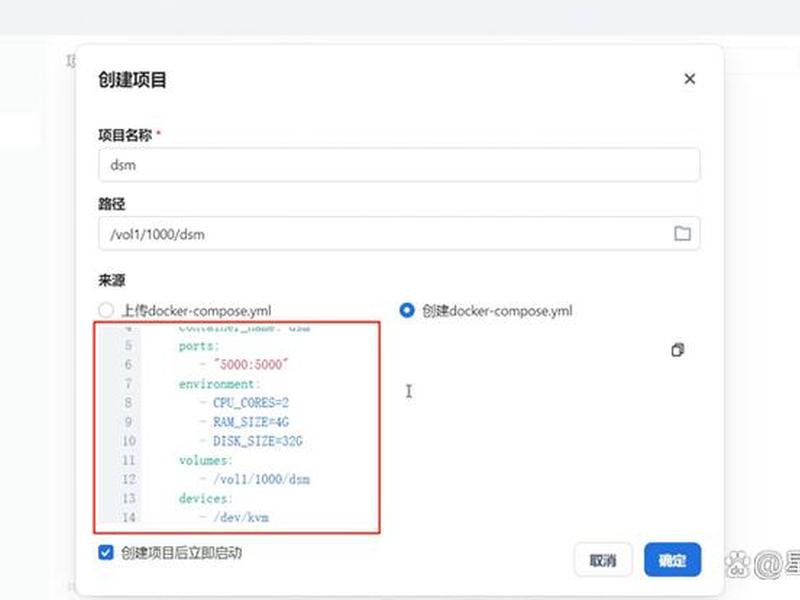Image resolution: width=800 pixels, height=600 pixels.
Task: Open the folder browser icon in path field
Action: 682,234
